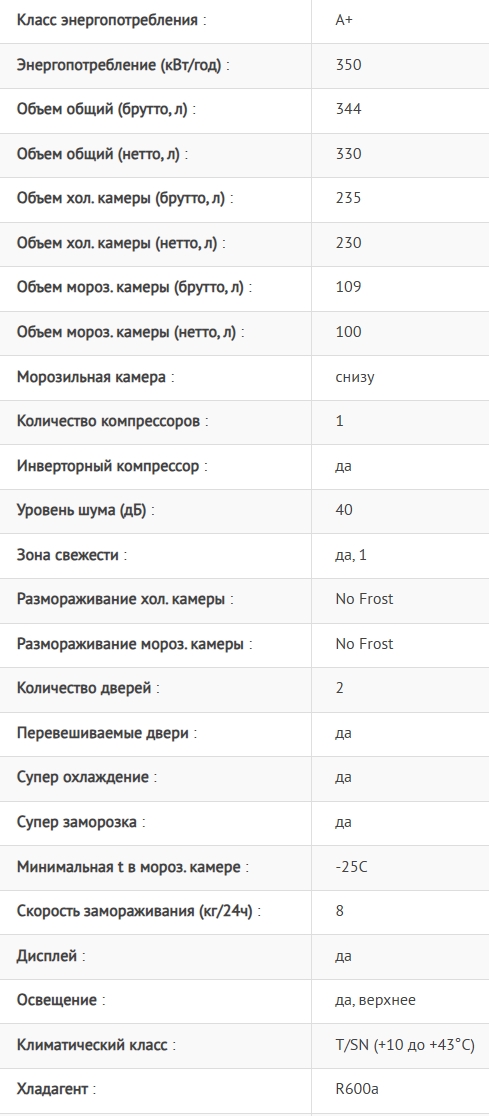Select the 'A+' energy class value
Viewport: 489px width, 1116px height.
(x=344, y=20)
